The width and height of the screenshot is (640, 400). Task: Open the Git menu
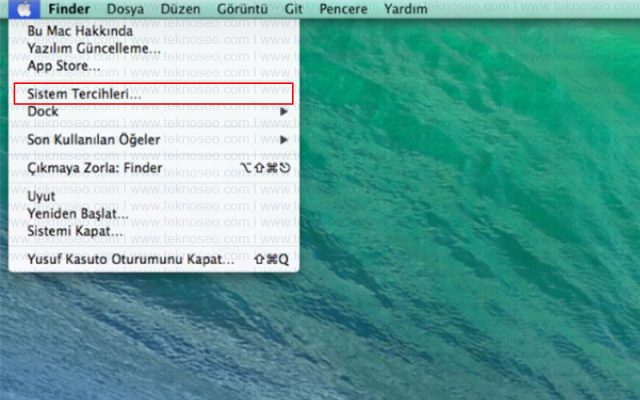[293, 9]
